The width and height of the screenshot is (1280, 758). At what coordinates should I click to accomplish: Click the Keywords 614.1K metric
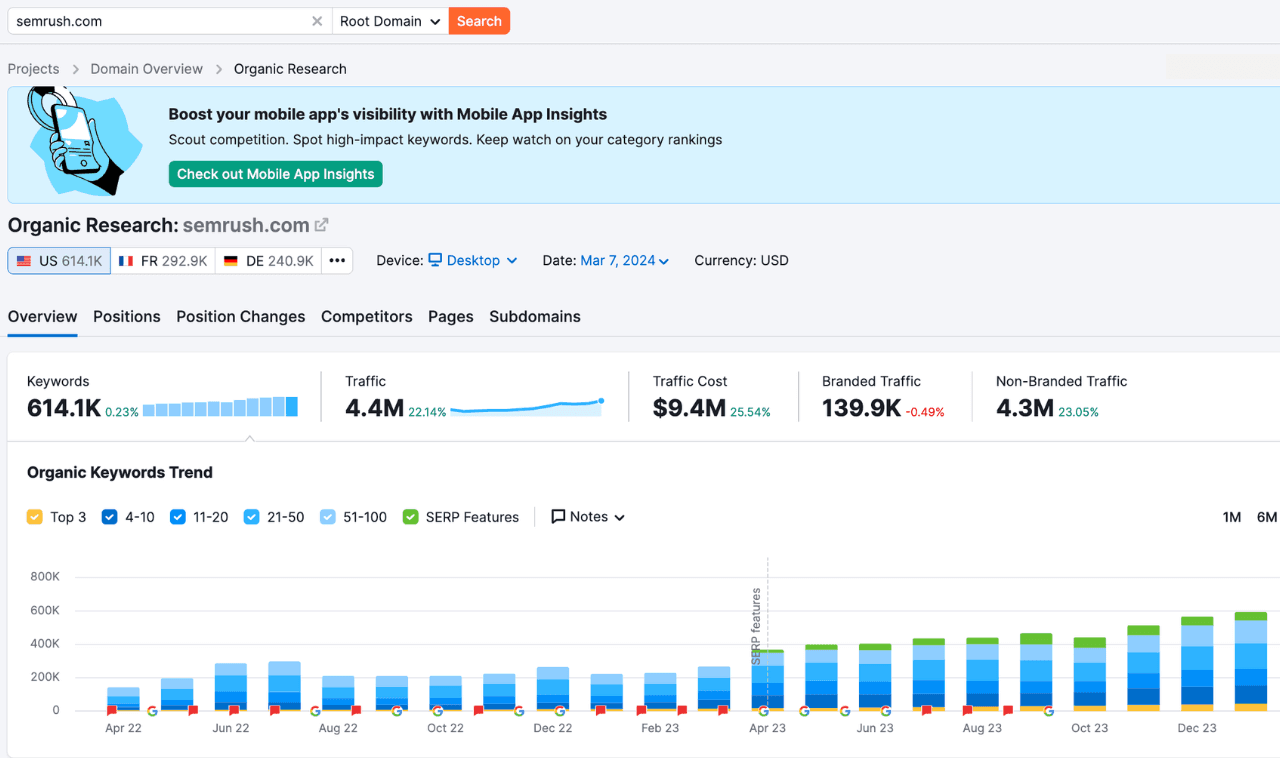[64, 407]
